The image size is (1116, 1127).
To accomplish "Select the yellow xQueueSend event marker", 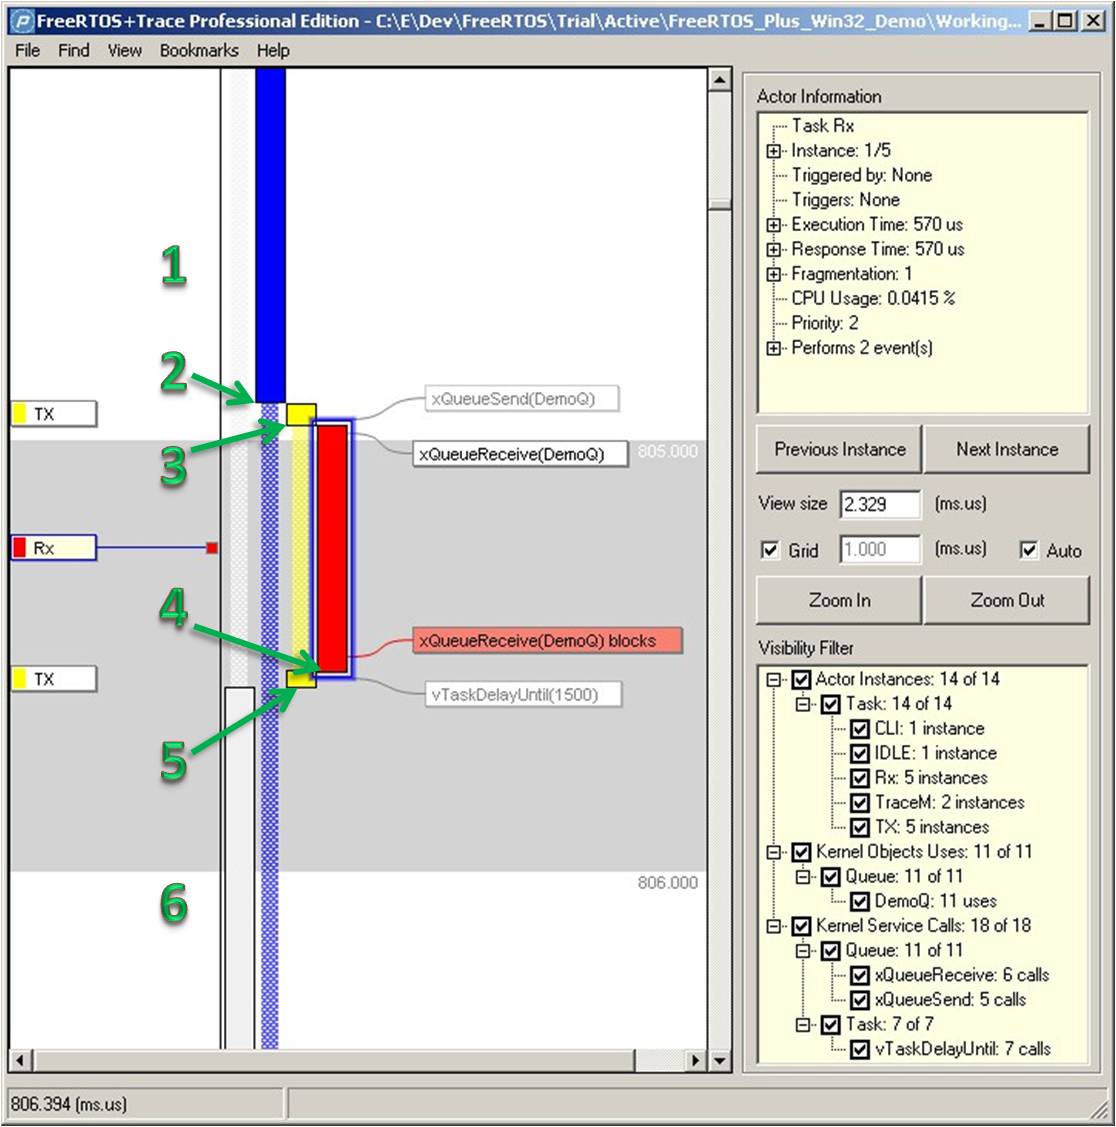I will (301, 413).
